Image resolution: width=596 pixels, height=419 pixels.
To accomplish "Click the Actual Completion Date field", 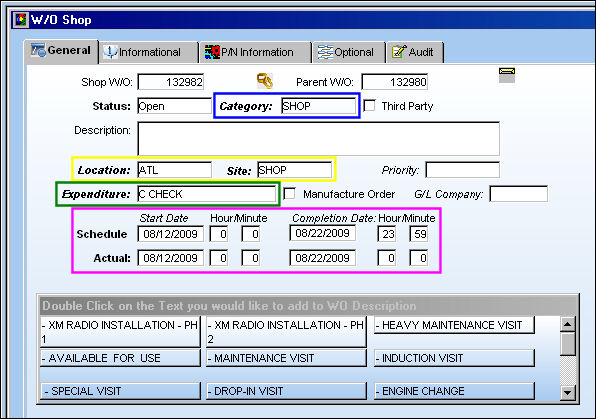I will 322,258.
